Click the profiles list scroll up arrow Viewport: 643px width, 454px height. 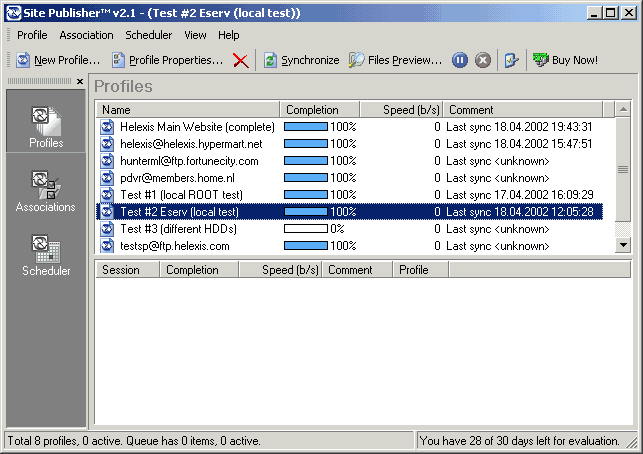623,110
